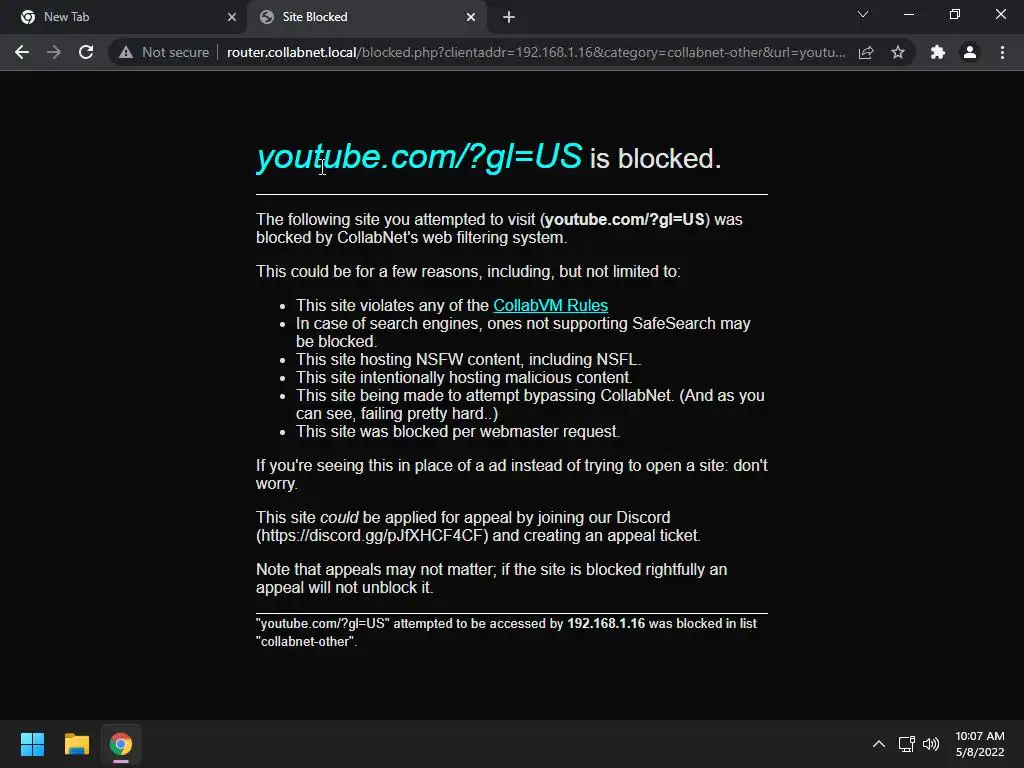This screenshot has width=1024, height=768.
Task: Open network status in system tray
Action: 906,744
